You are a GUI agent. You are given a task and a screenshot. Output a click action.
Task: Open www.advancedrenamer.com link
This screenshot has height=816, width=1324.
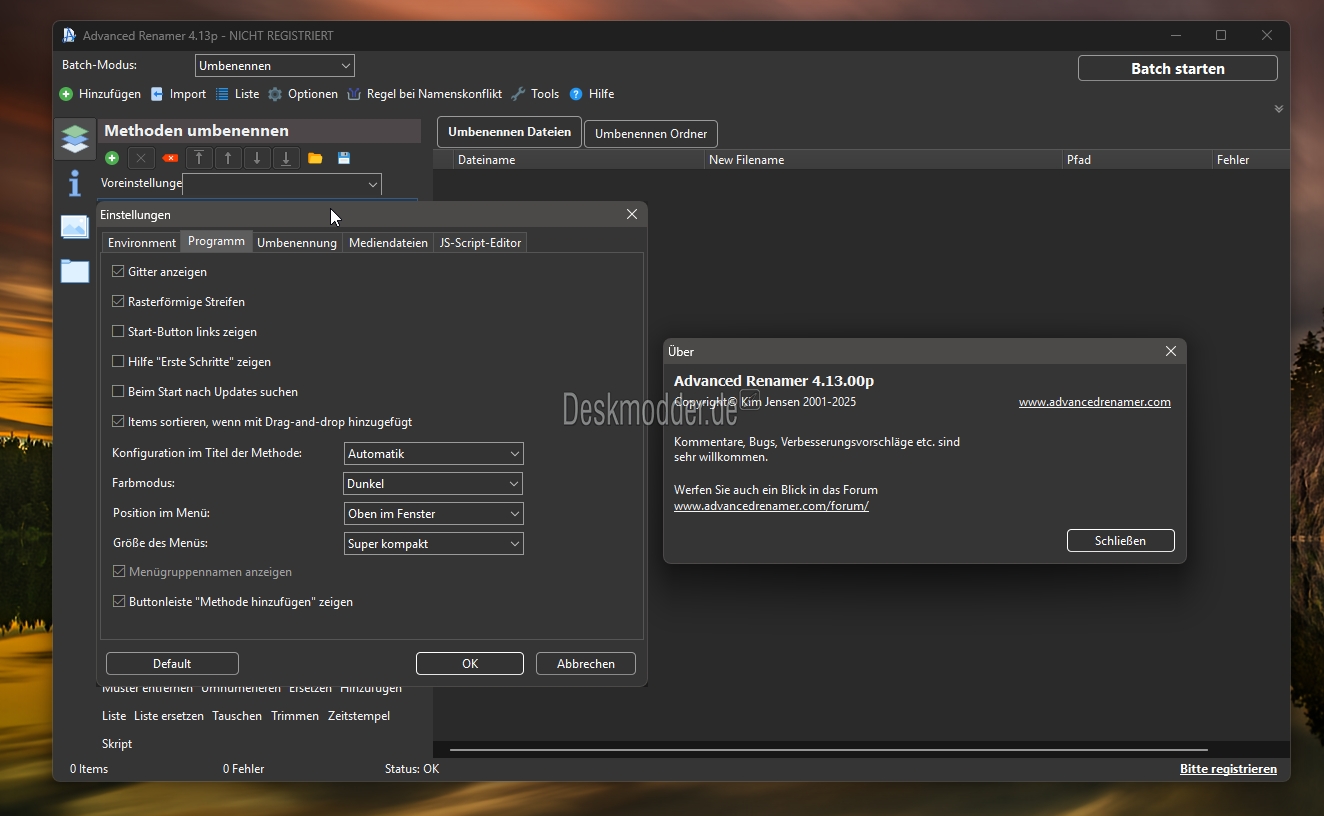[1095, 402]
